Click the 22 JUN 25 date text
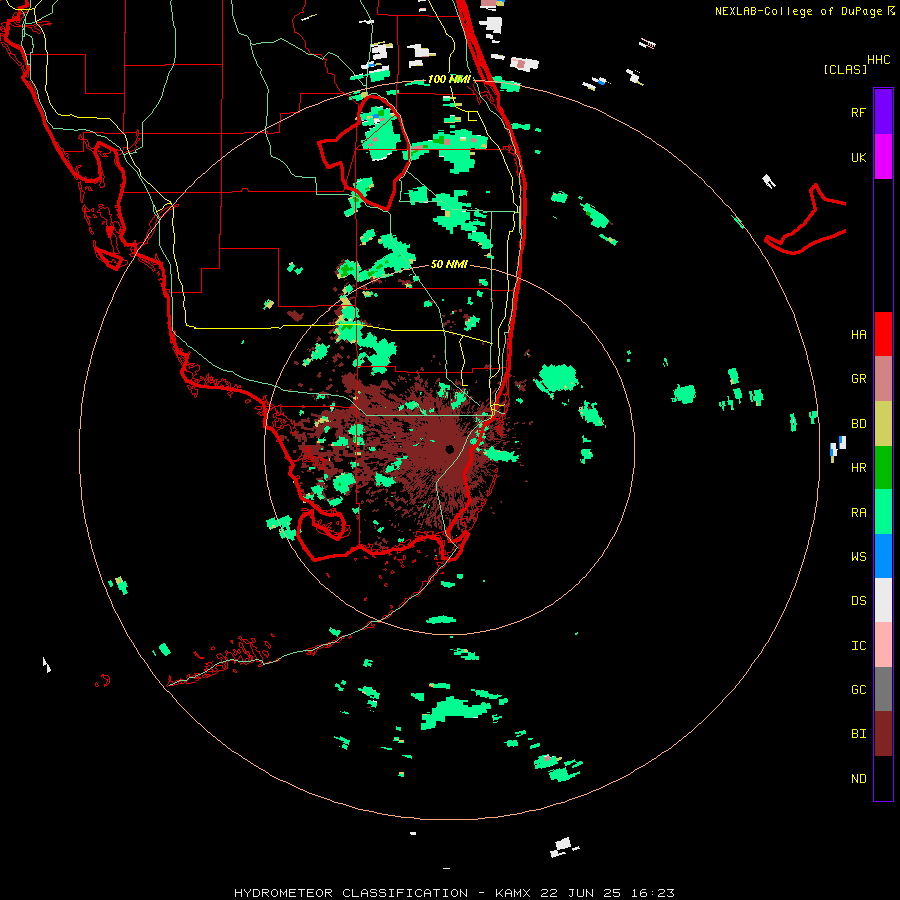Image resolution: width=900 pixels, height=900 pixels. (x=581, y=893)
